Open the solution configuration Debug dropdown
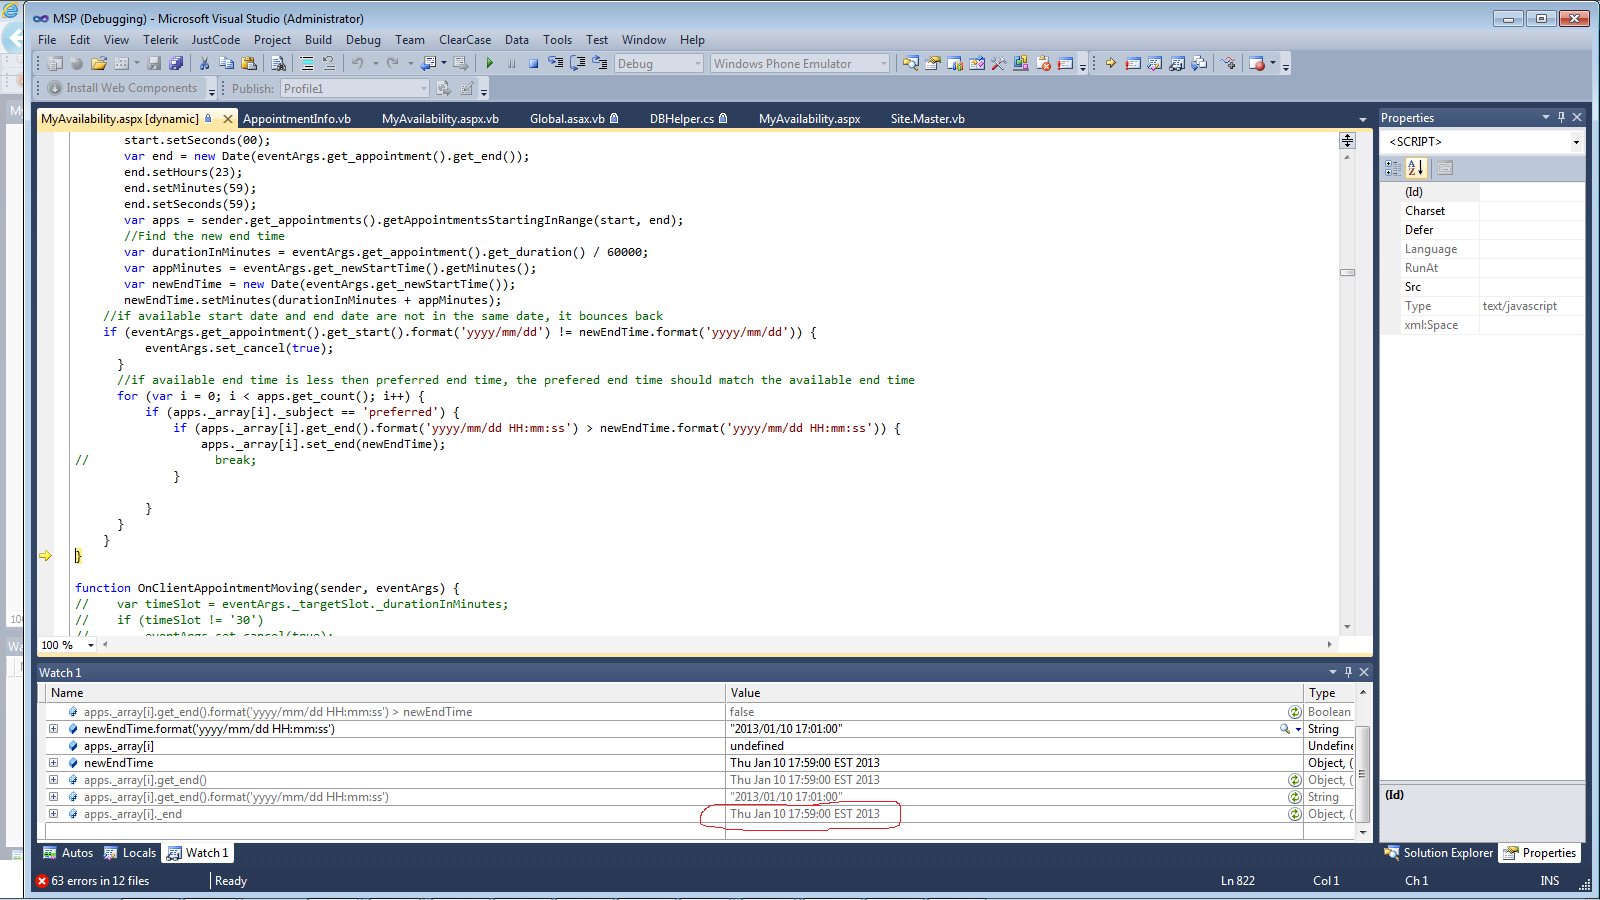This screenshot has height=900, width=1600. click(698, 63)
